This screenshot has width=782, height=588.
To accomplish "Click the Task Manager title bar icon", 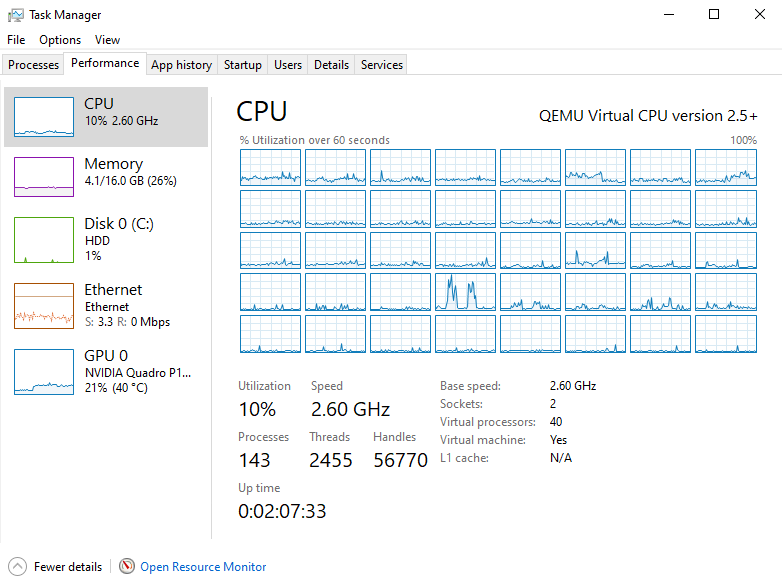I will coord(15,15).
